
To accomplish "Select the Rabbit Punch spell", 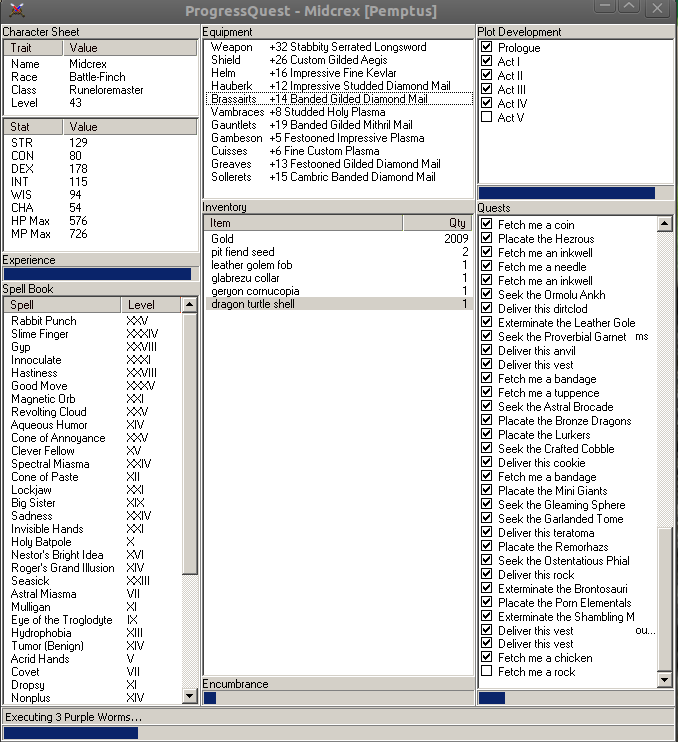I will coord(93,321).
